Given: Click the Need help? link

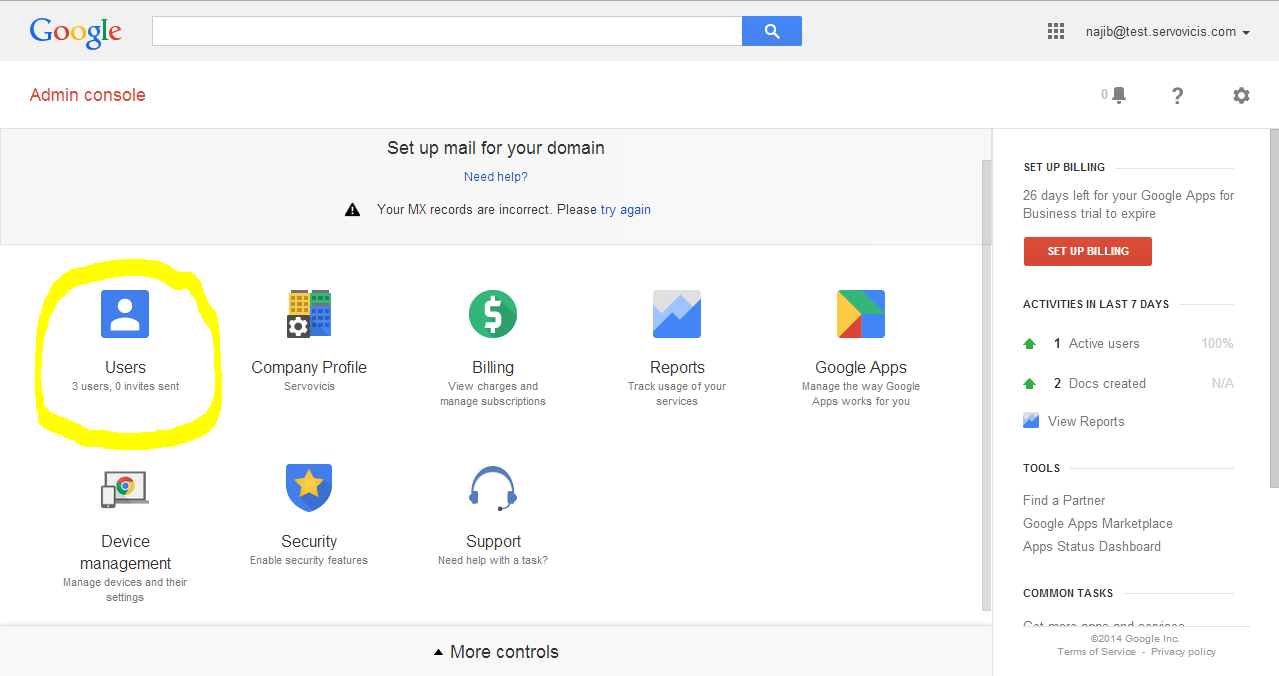Looking at the screenshot, I should pyautogui.click(x=496, y=177).
